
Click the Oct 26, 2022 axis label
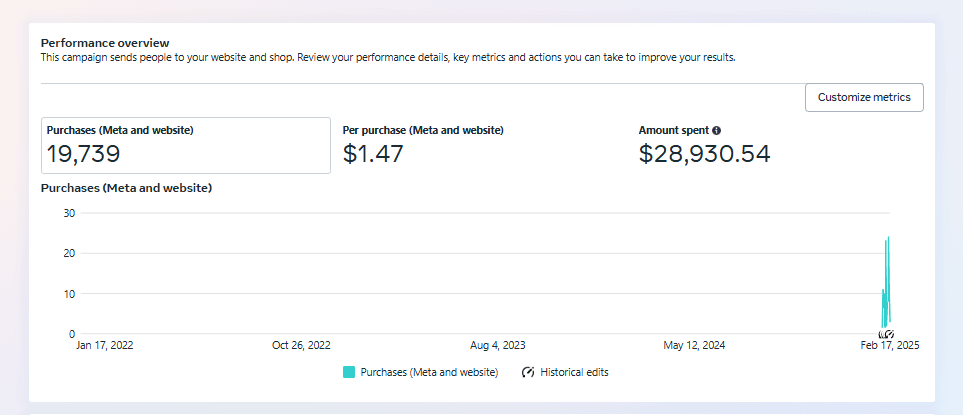point(301,345)
